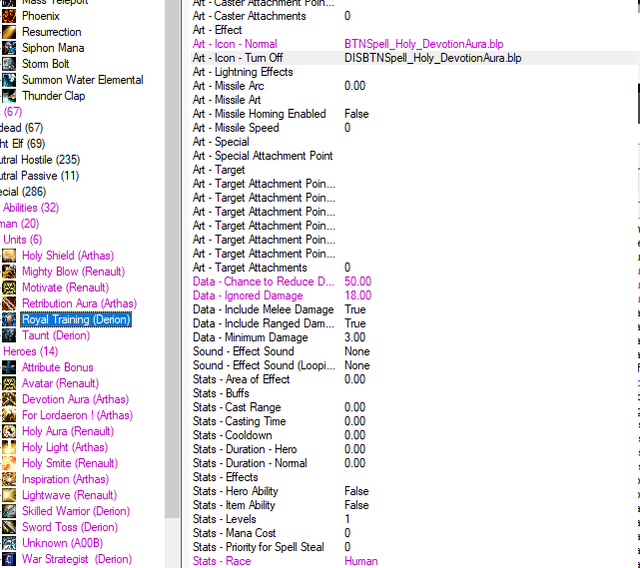Select Stats - Cooldown row
This screenshot has height=568, width=640.
pyautogui.click(x=415, y=435)
